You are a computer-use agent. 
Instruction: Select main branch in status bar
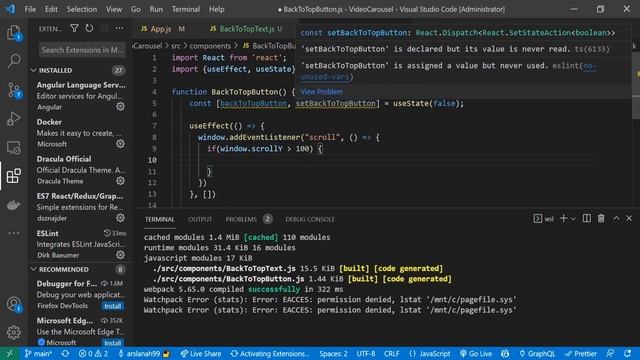tap(38, 353)
